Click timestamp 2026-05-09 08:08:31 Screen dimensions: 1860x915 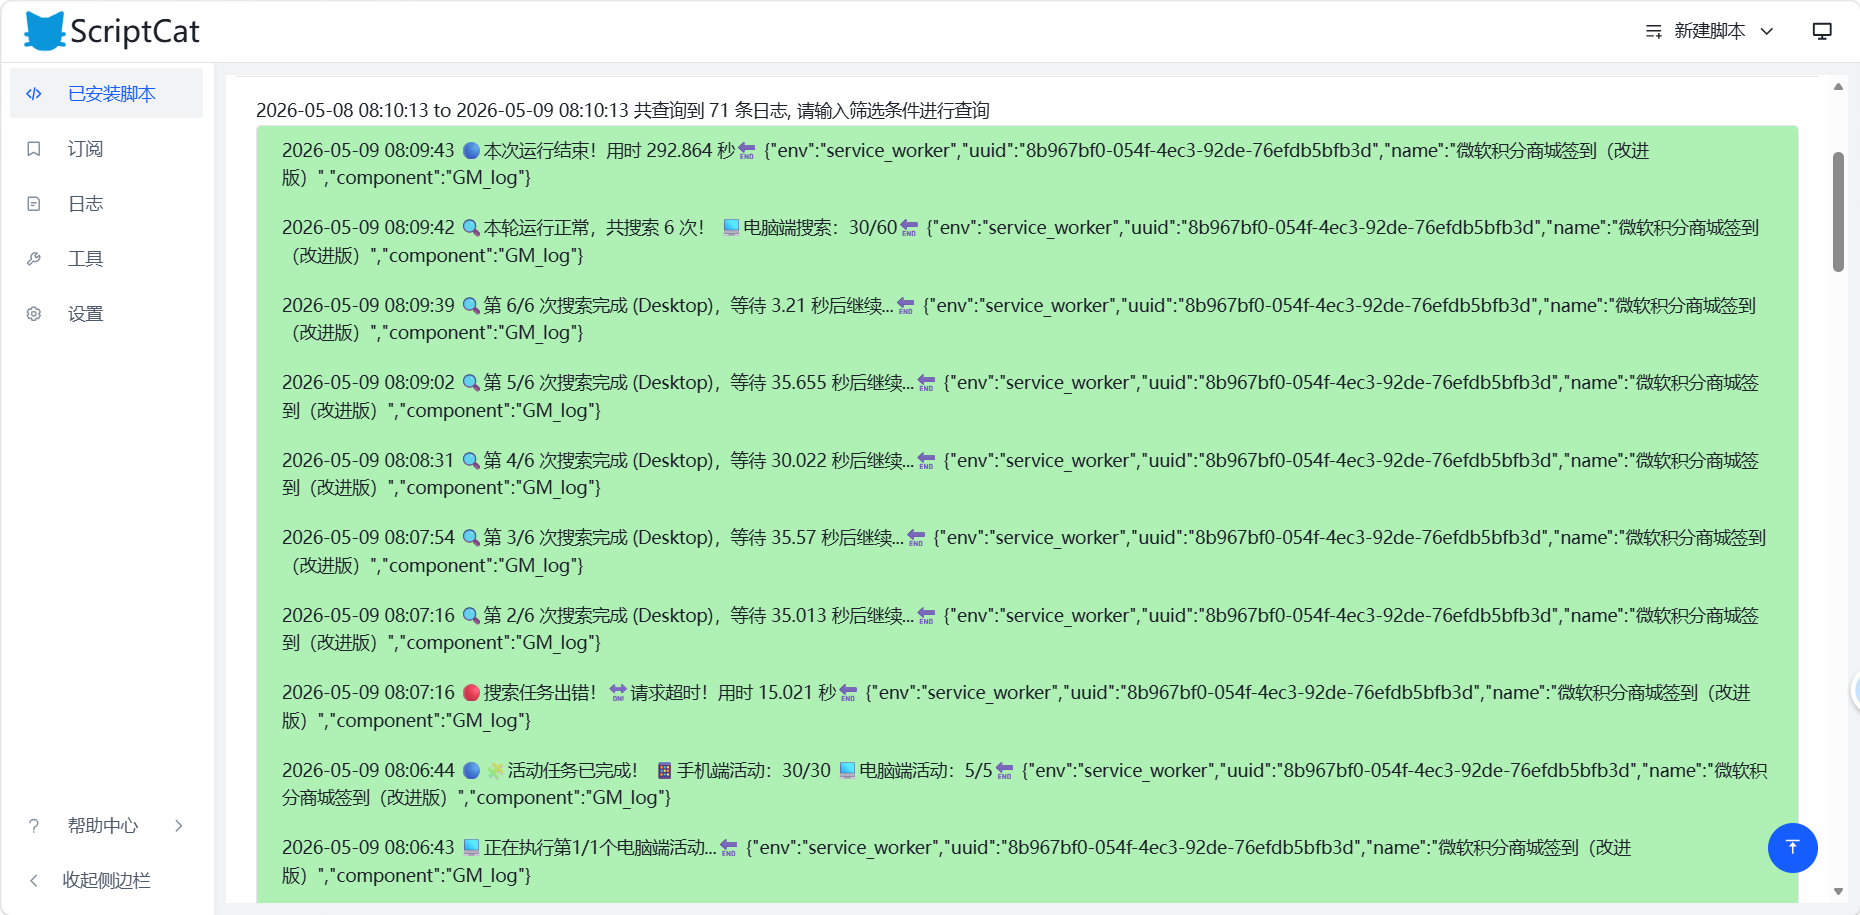pyautogui.click(x=368, y=460)
